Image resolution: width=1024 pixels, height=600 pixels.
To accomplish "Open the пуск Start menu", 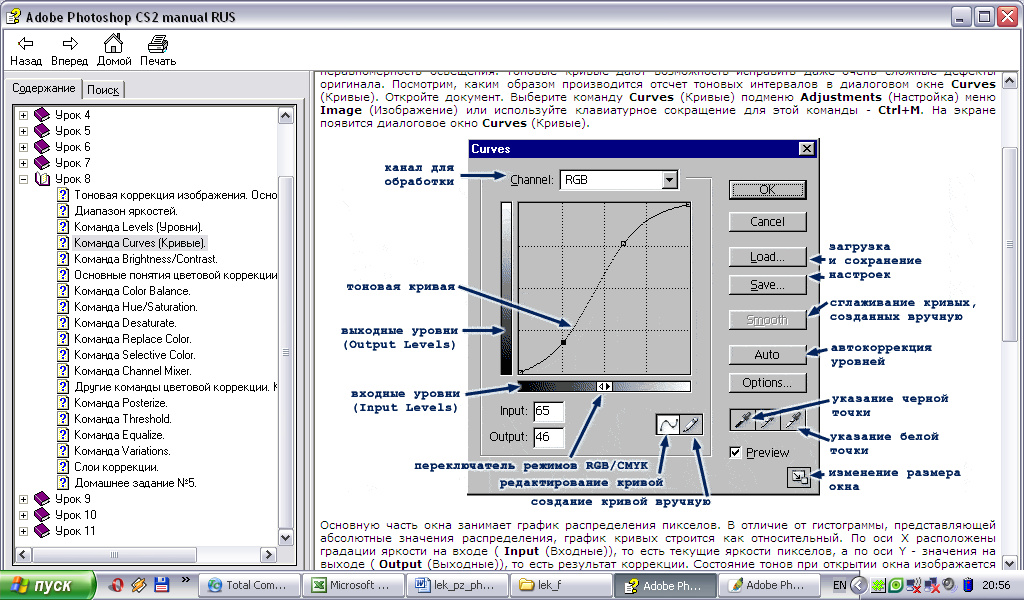I will tap(48, 585).
